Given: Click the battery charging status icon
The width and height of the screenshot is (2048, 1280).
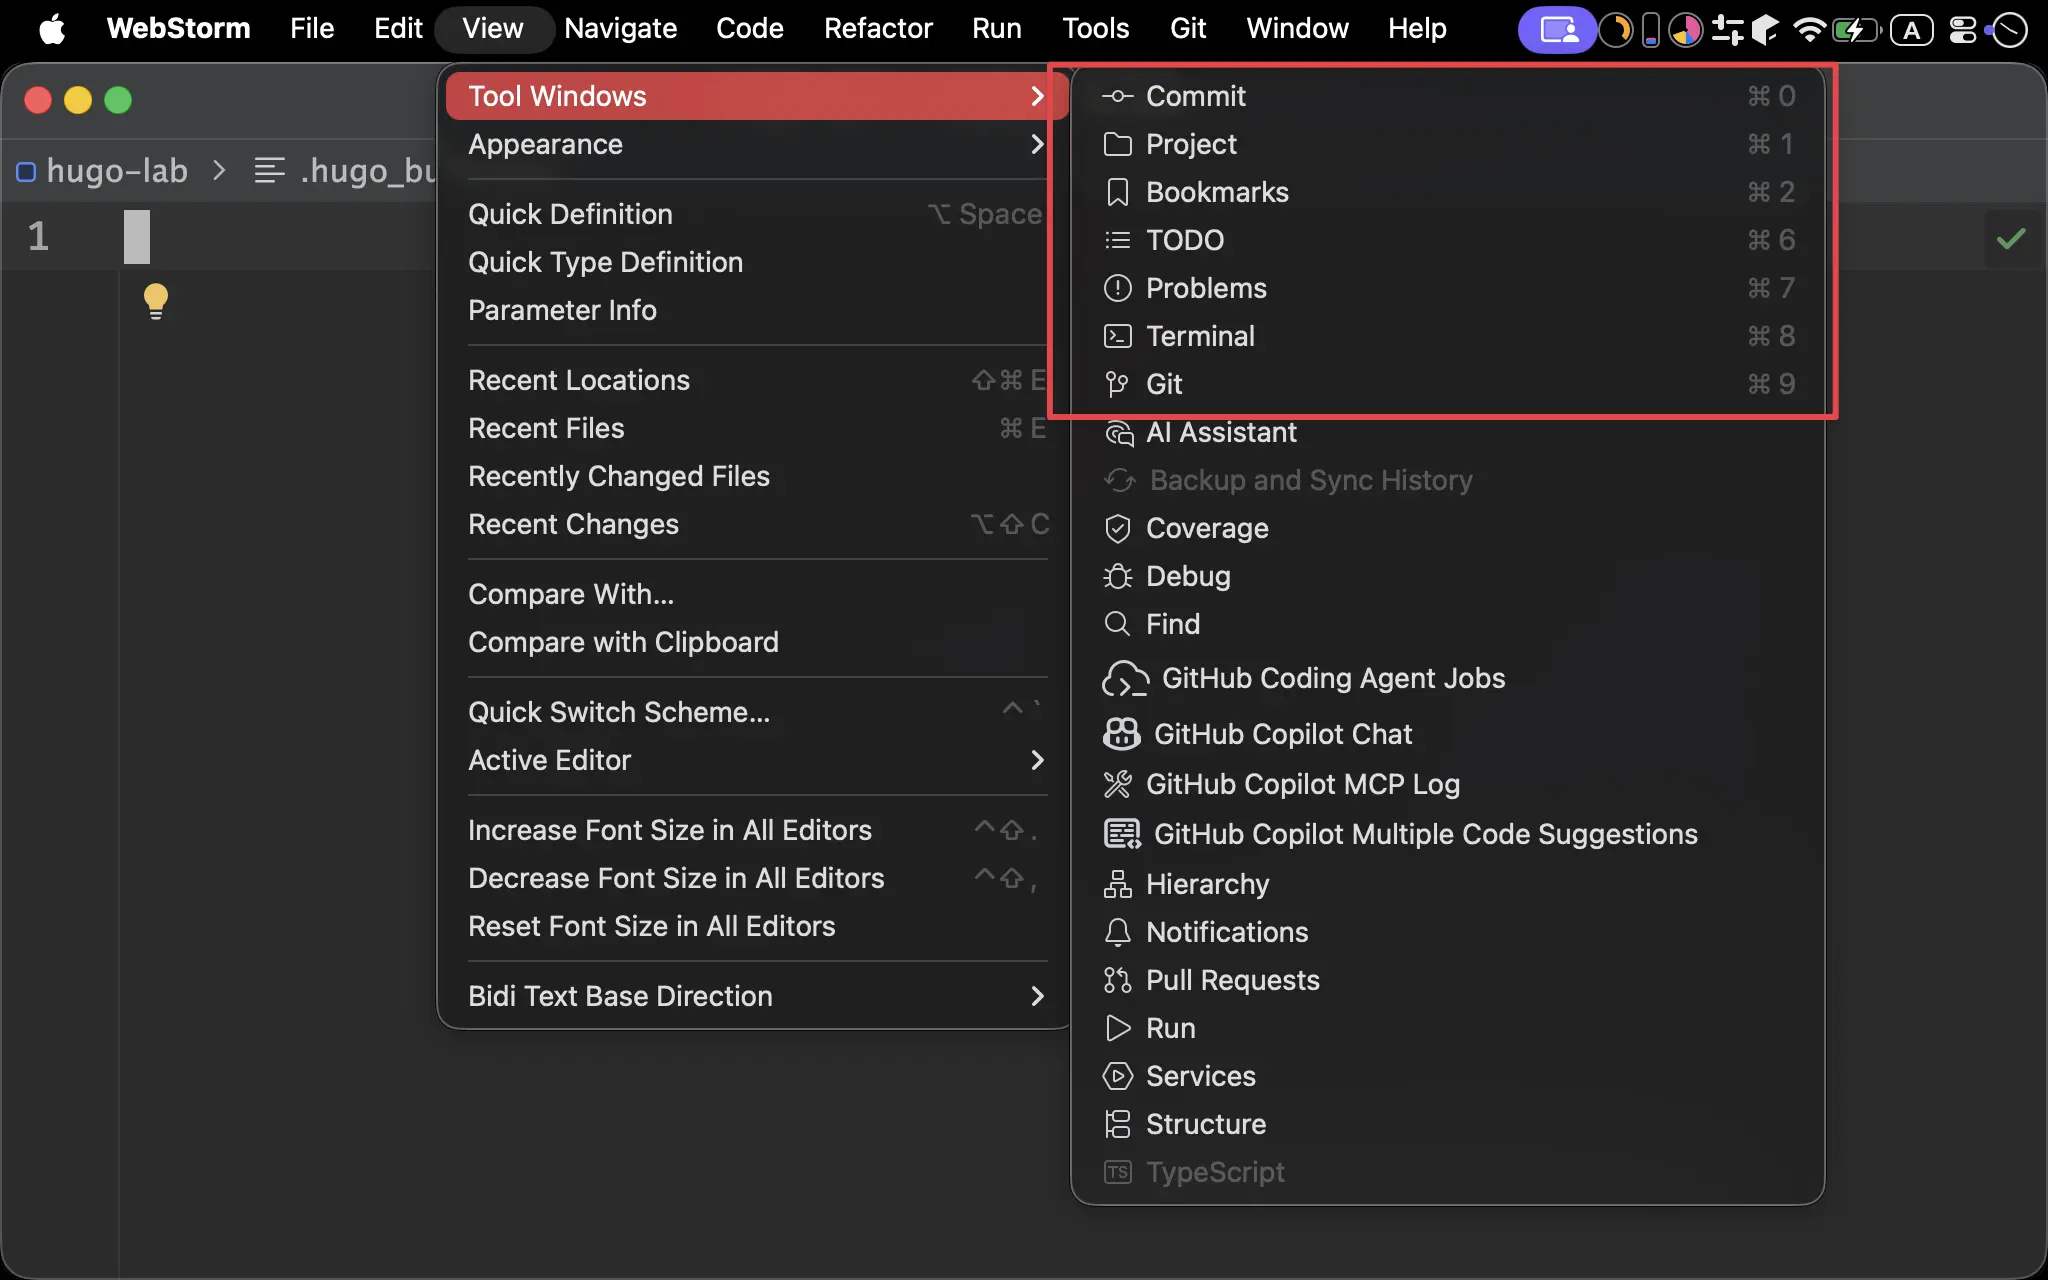Looking at the screenshot, I should pos(1855,30).
